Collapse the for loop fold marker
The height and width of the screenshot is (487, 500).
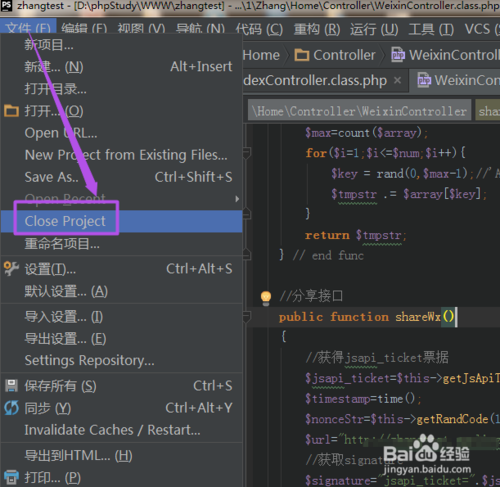tap(247, 153)
